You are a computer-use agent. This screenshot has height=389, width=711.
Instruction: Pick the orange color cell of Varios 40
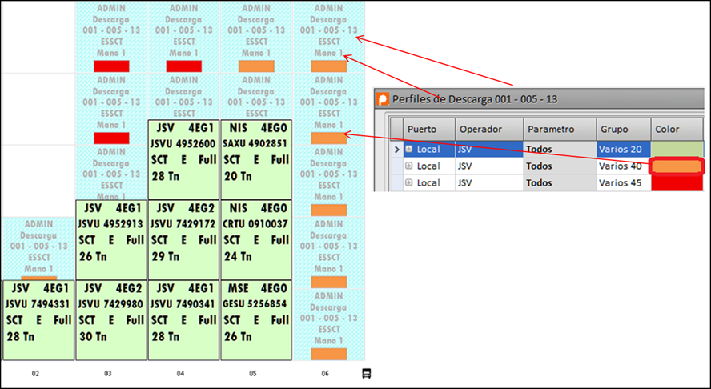click(x=677, y=166)
